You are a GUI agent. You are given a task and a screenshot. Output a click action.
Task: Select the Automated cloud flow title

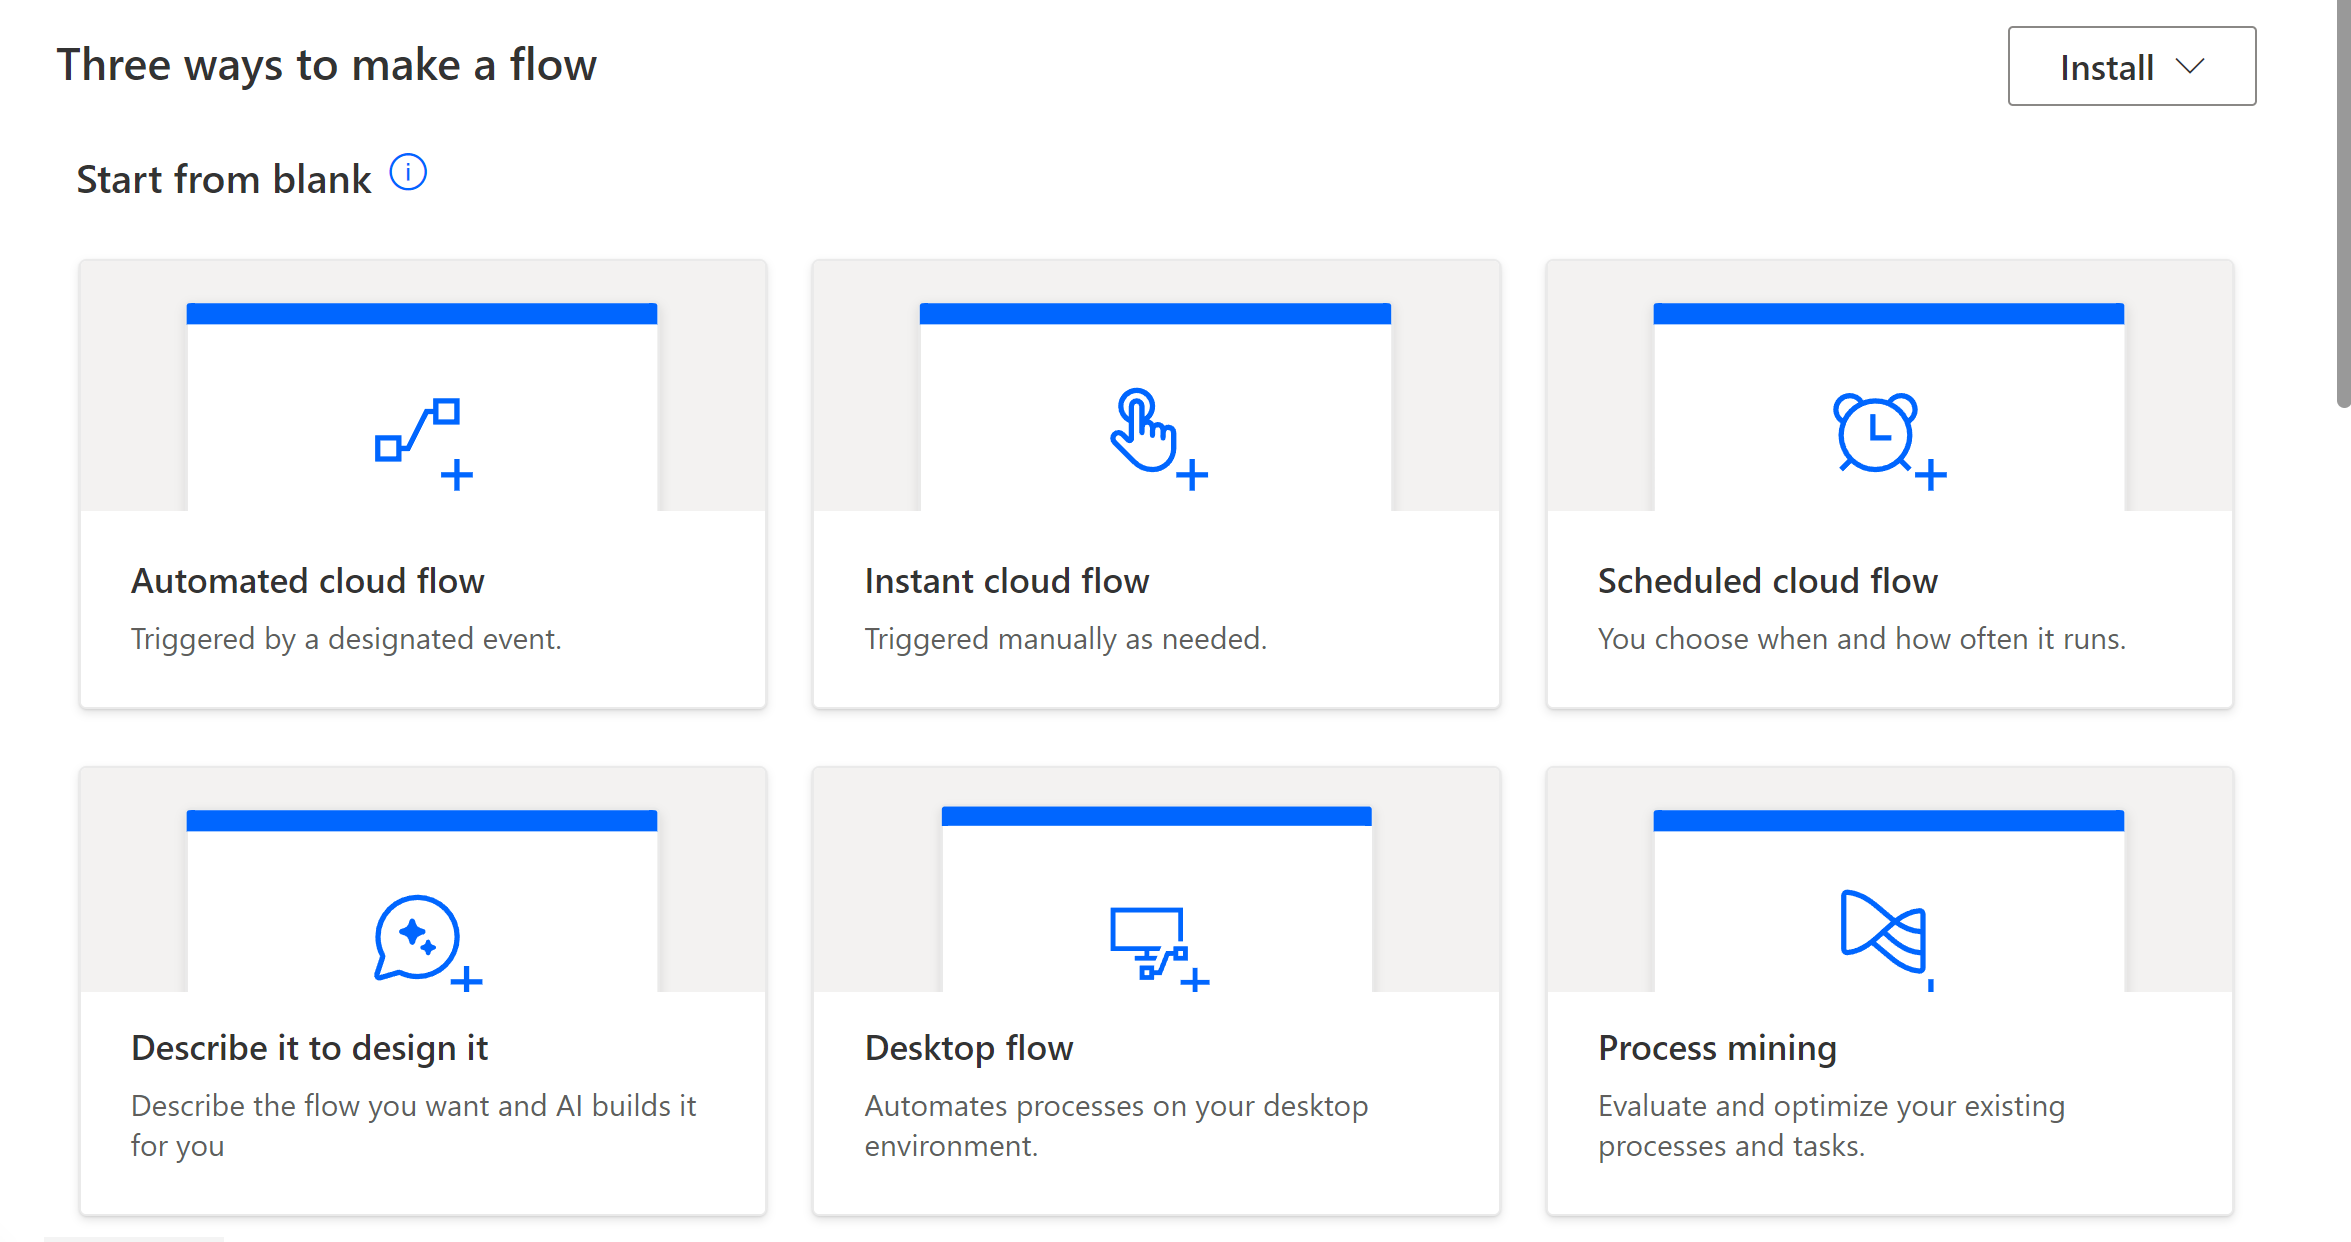pyautogui.click(x=308, y=581)
